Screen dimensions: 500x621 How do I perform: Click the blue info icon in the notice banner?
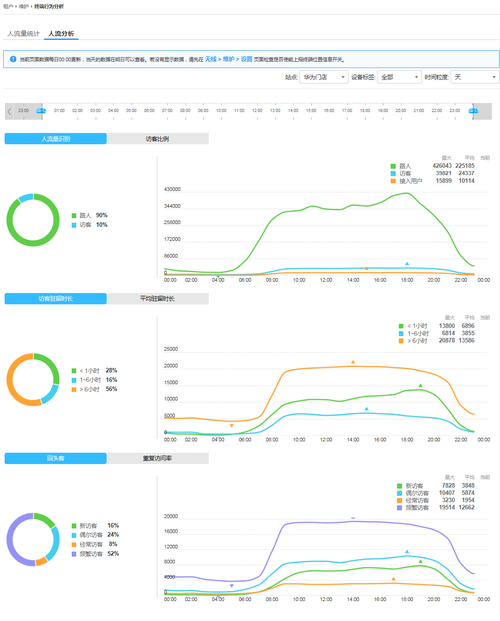click(13, 59)
